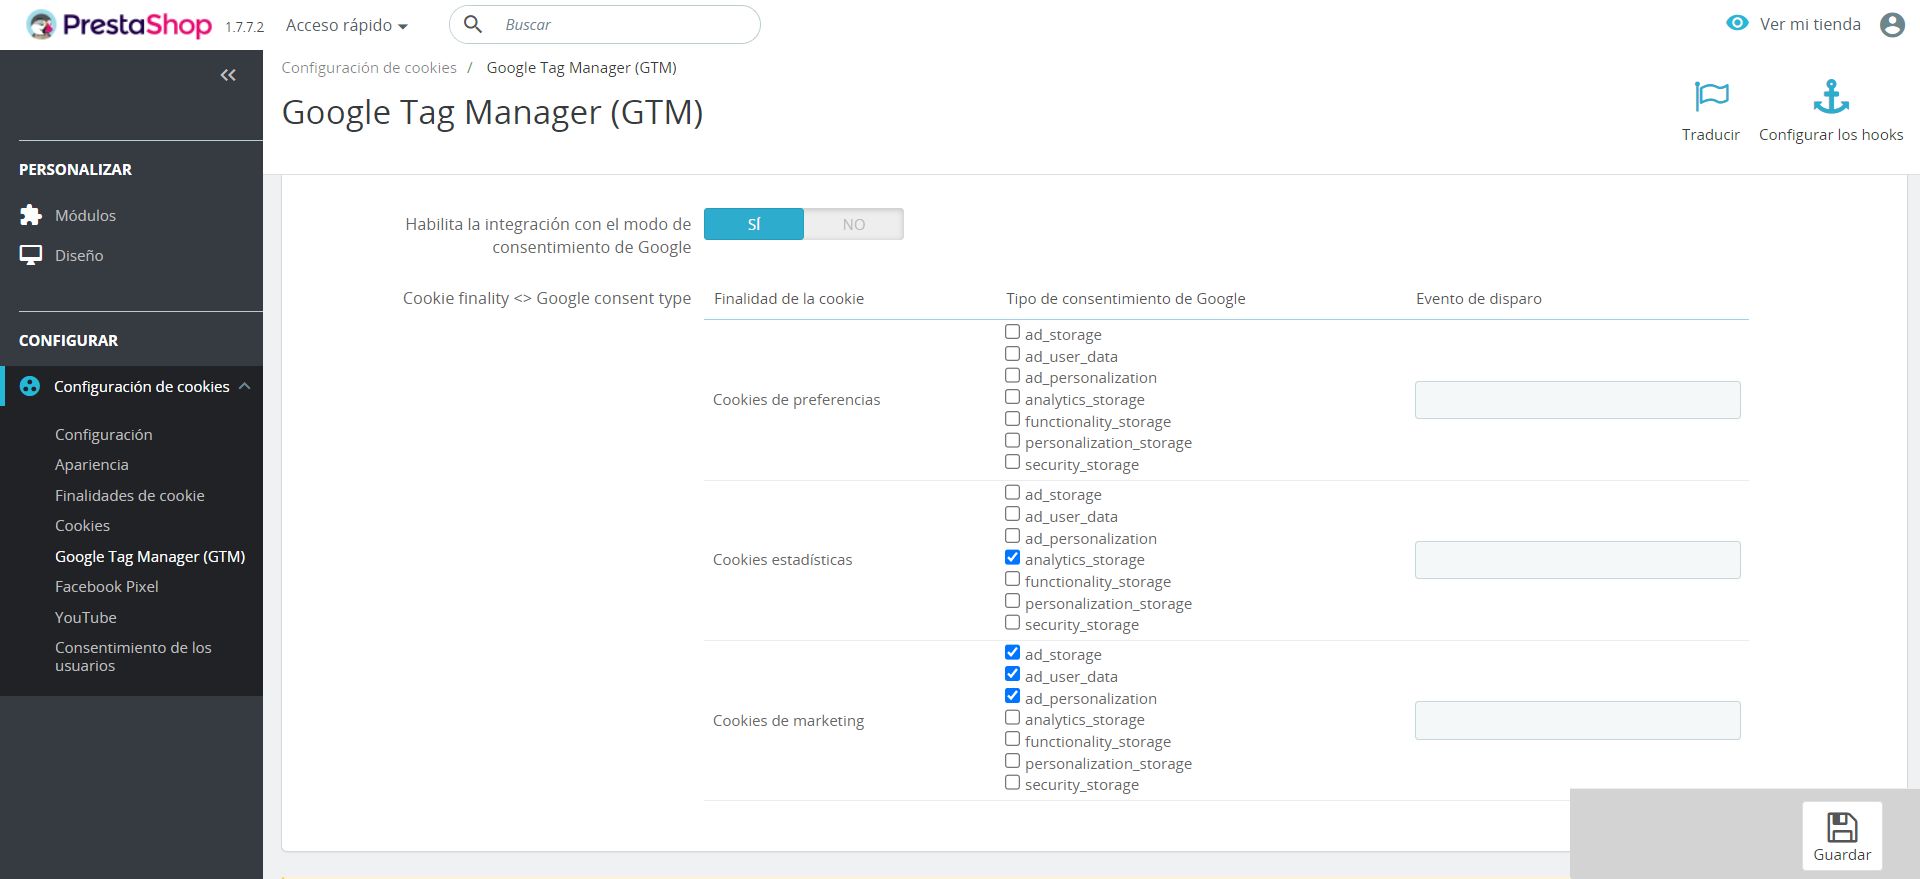Check personalization_storage for Cookies estadísticas
The width and height of the screenshot is (1920, 879).
(1013, 601)
